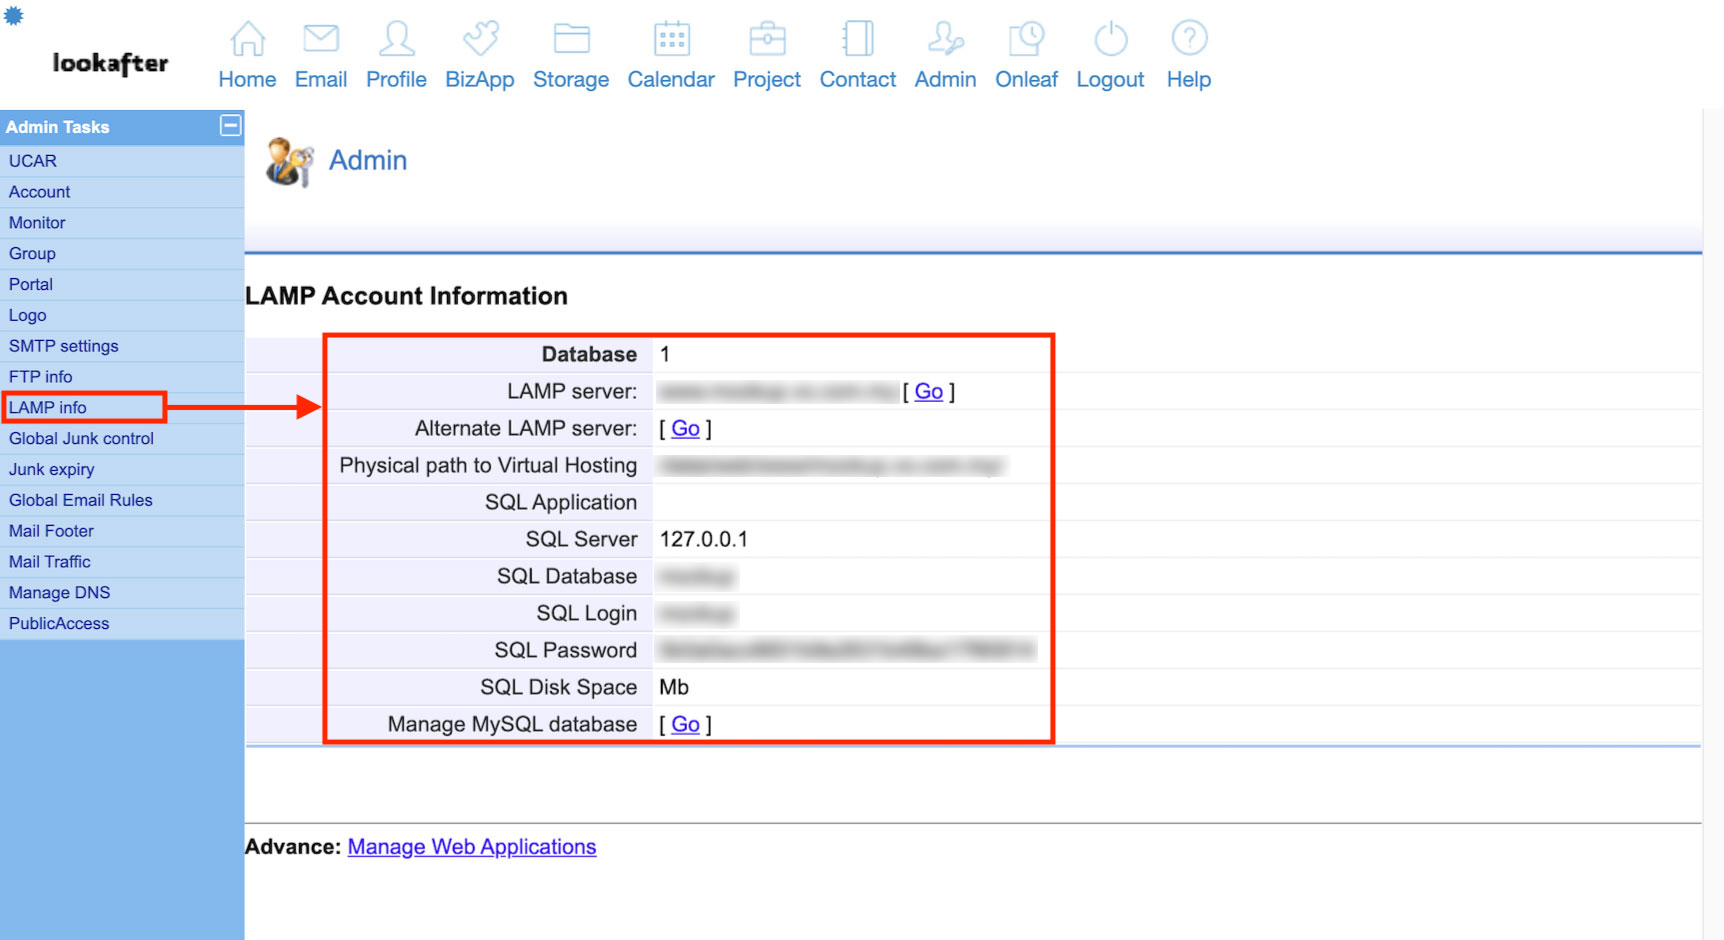Open Storage via the folder icon
Image resolution: width=1724 pixels, height=940 pixels.
[571, 39]
